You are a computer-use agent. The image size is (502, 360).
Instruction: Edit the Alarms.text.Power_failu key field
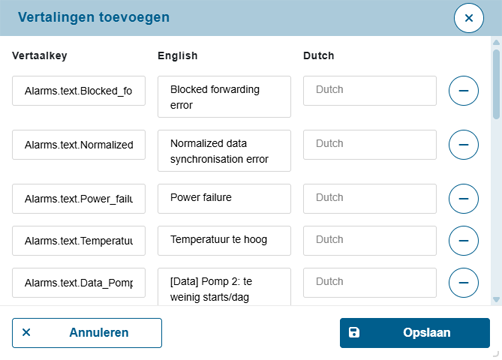[x=79, y=199]
